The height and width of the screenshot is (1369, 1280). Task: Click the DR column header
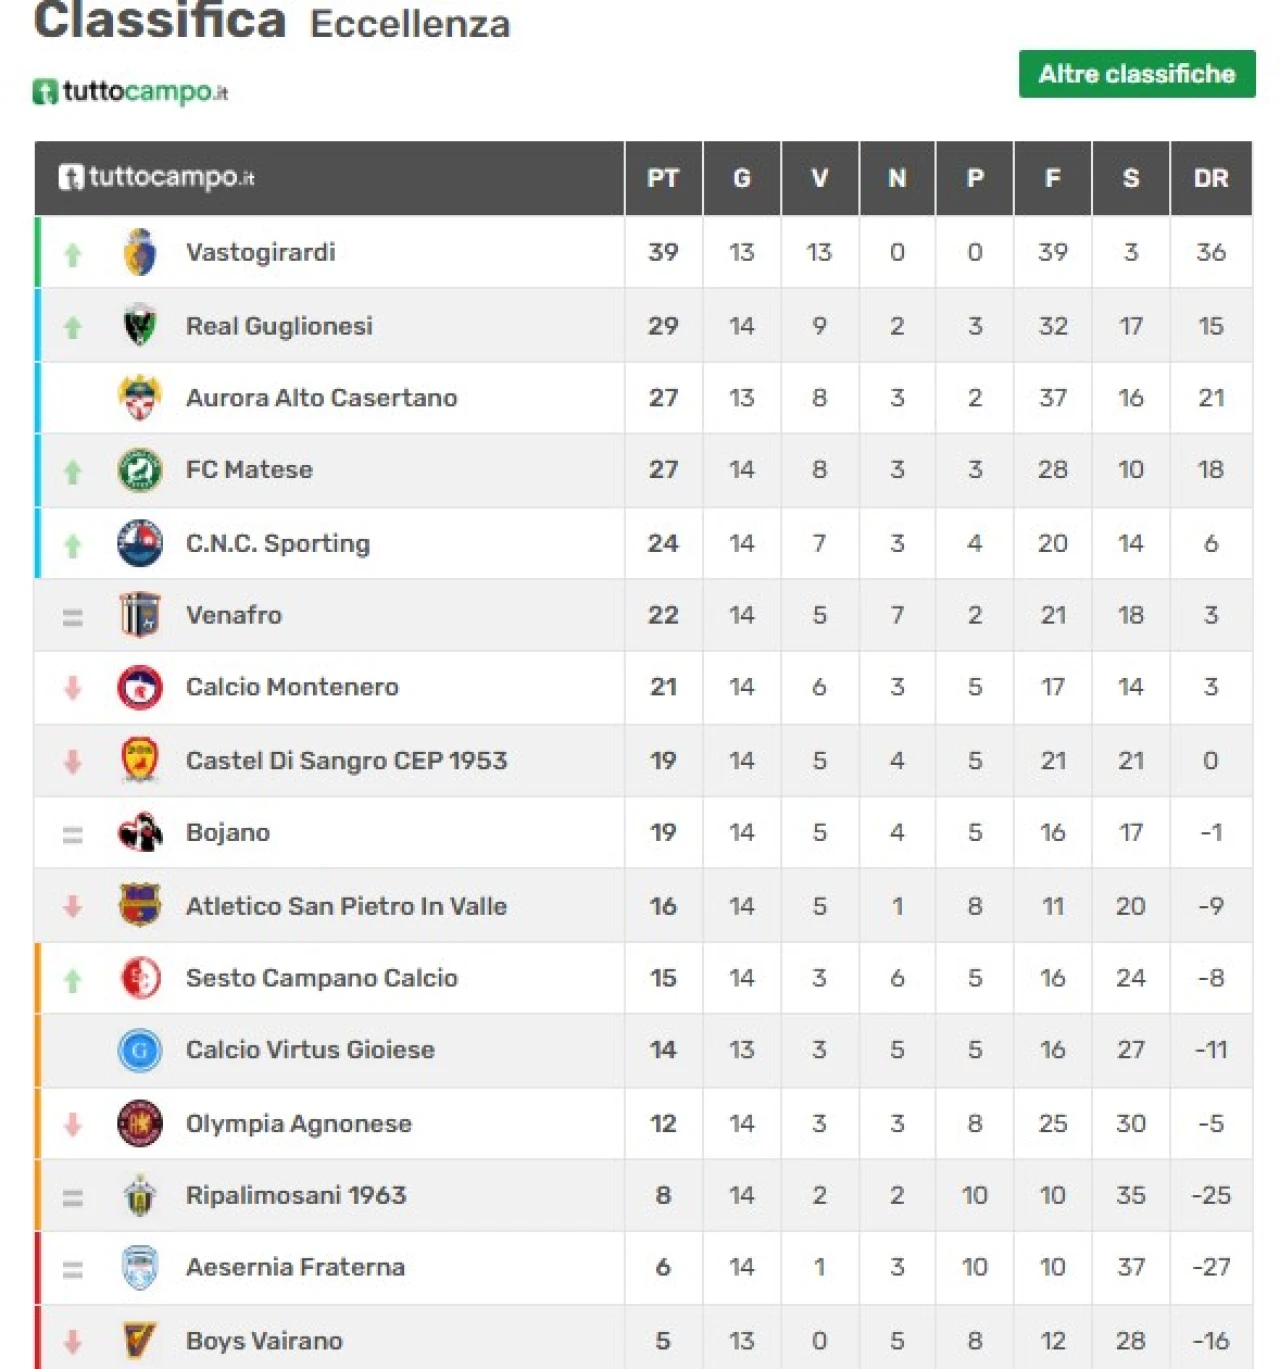click(x=1211, y=178)
